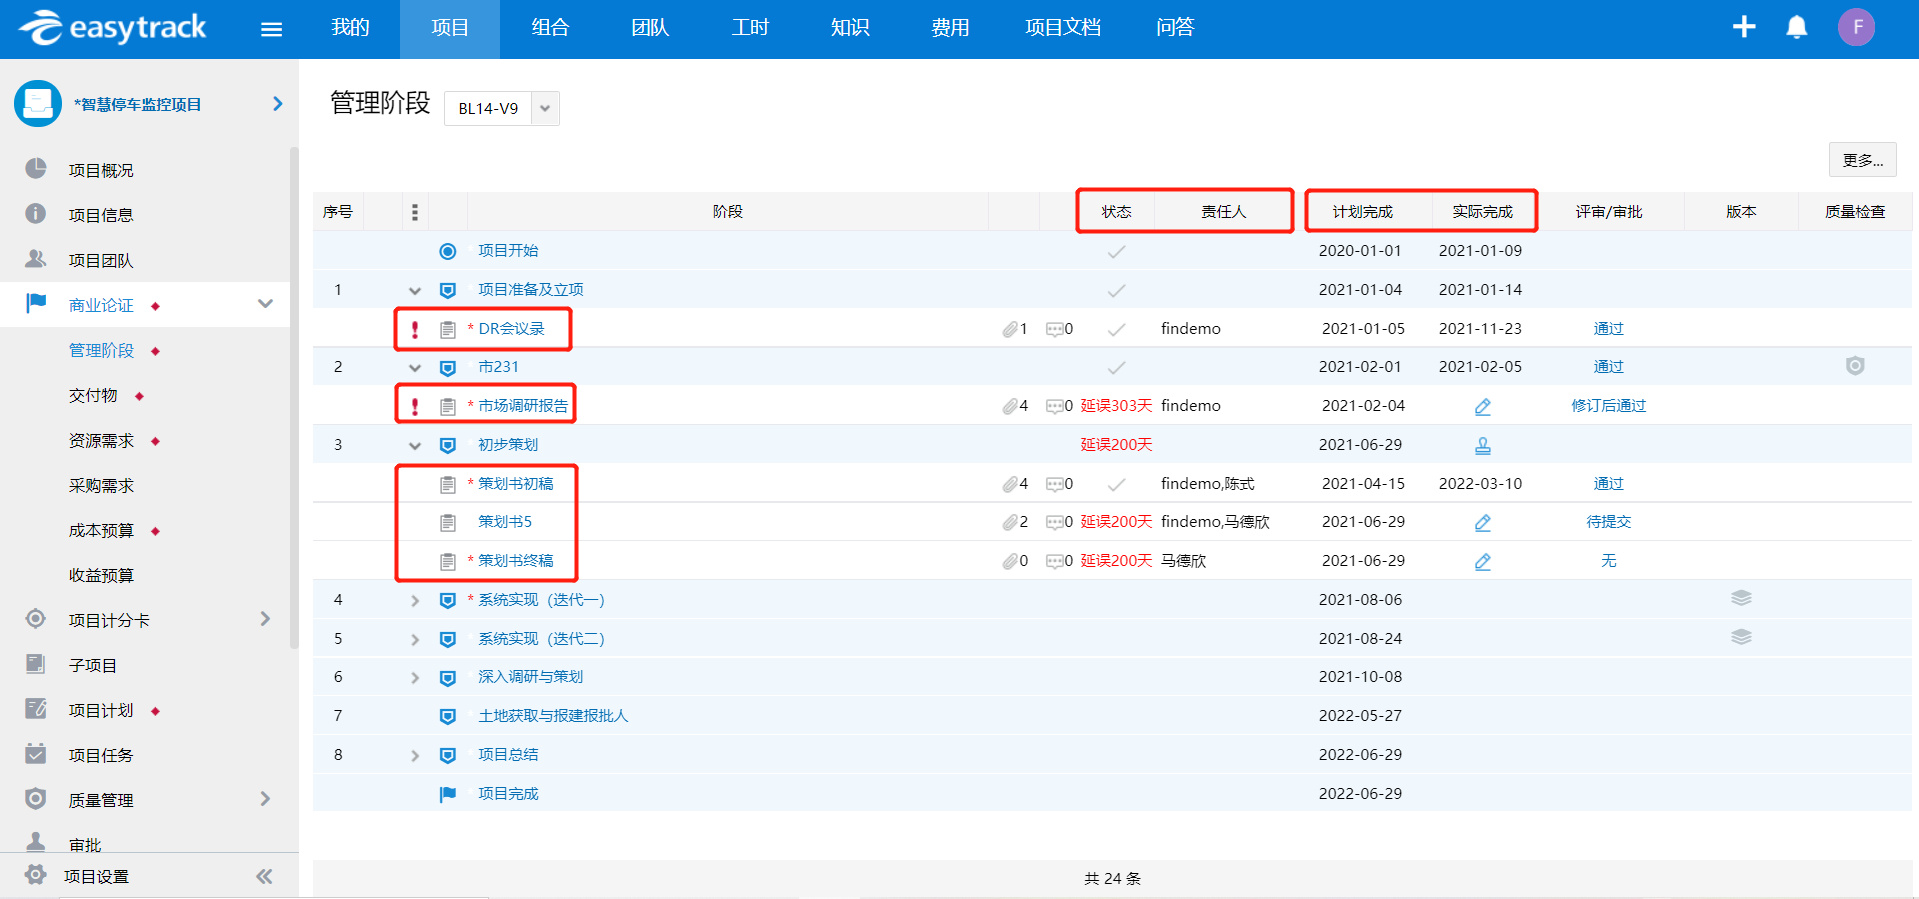
Task: Collapse the 市231 stage
Action: pos(415,368)
